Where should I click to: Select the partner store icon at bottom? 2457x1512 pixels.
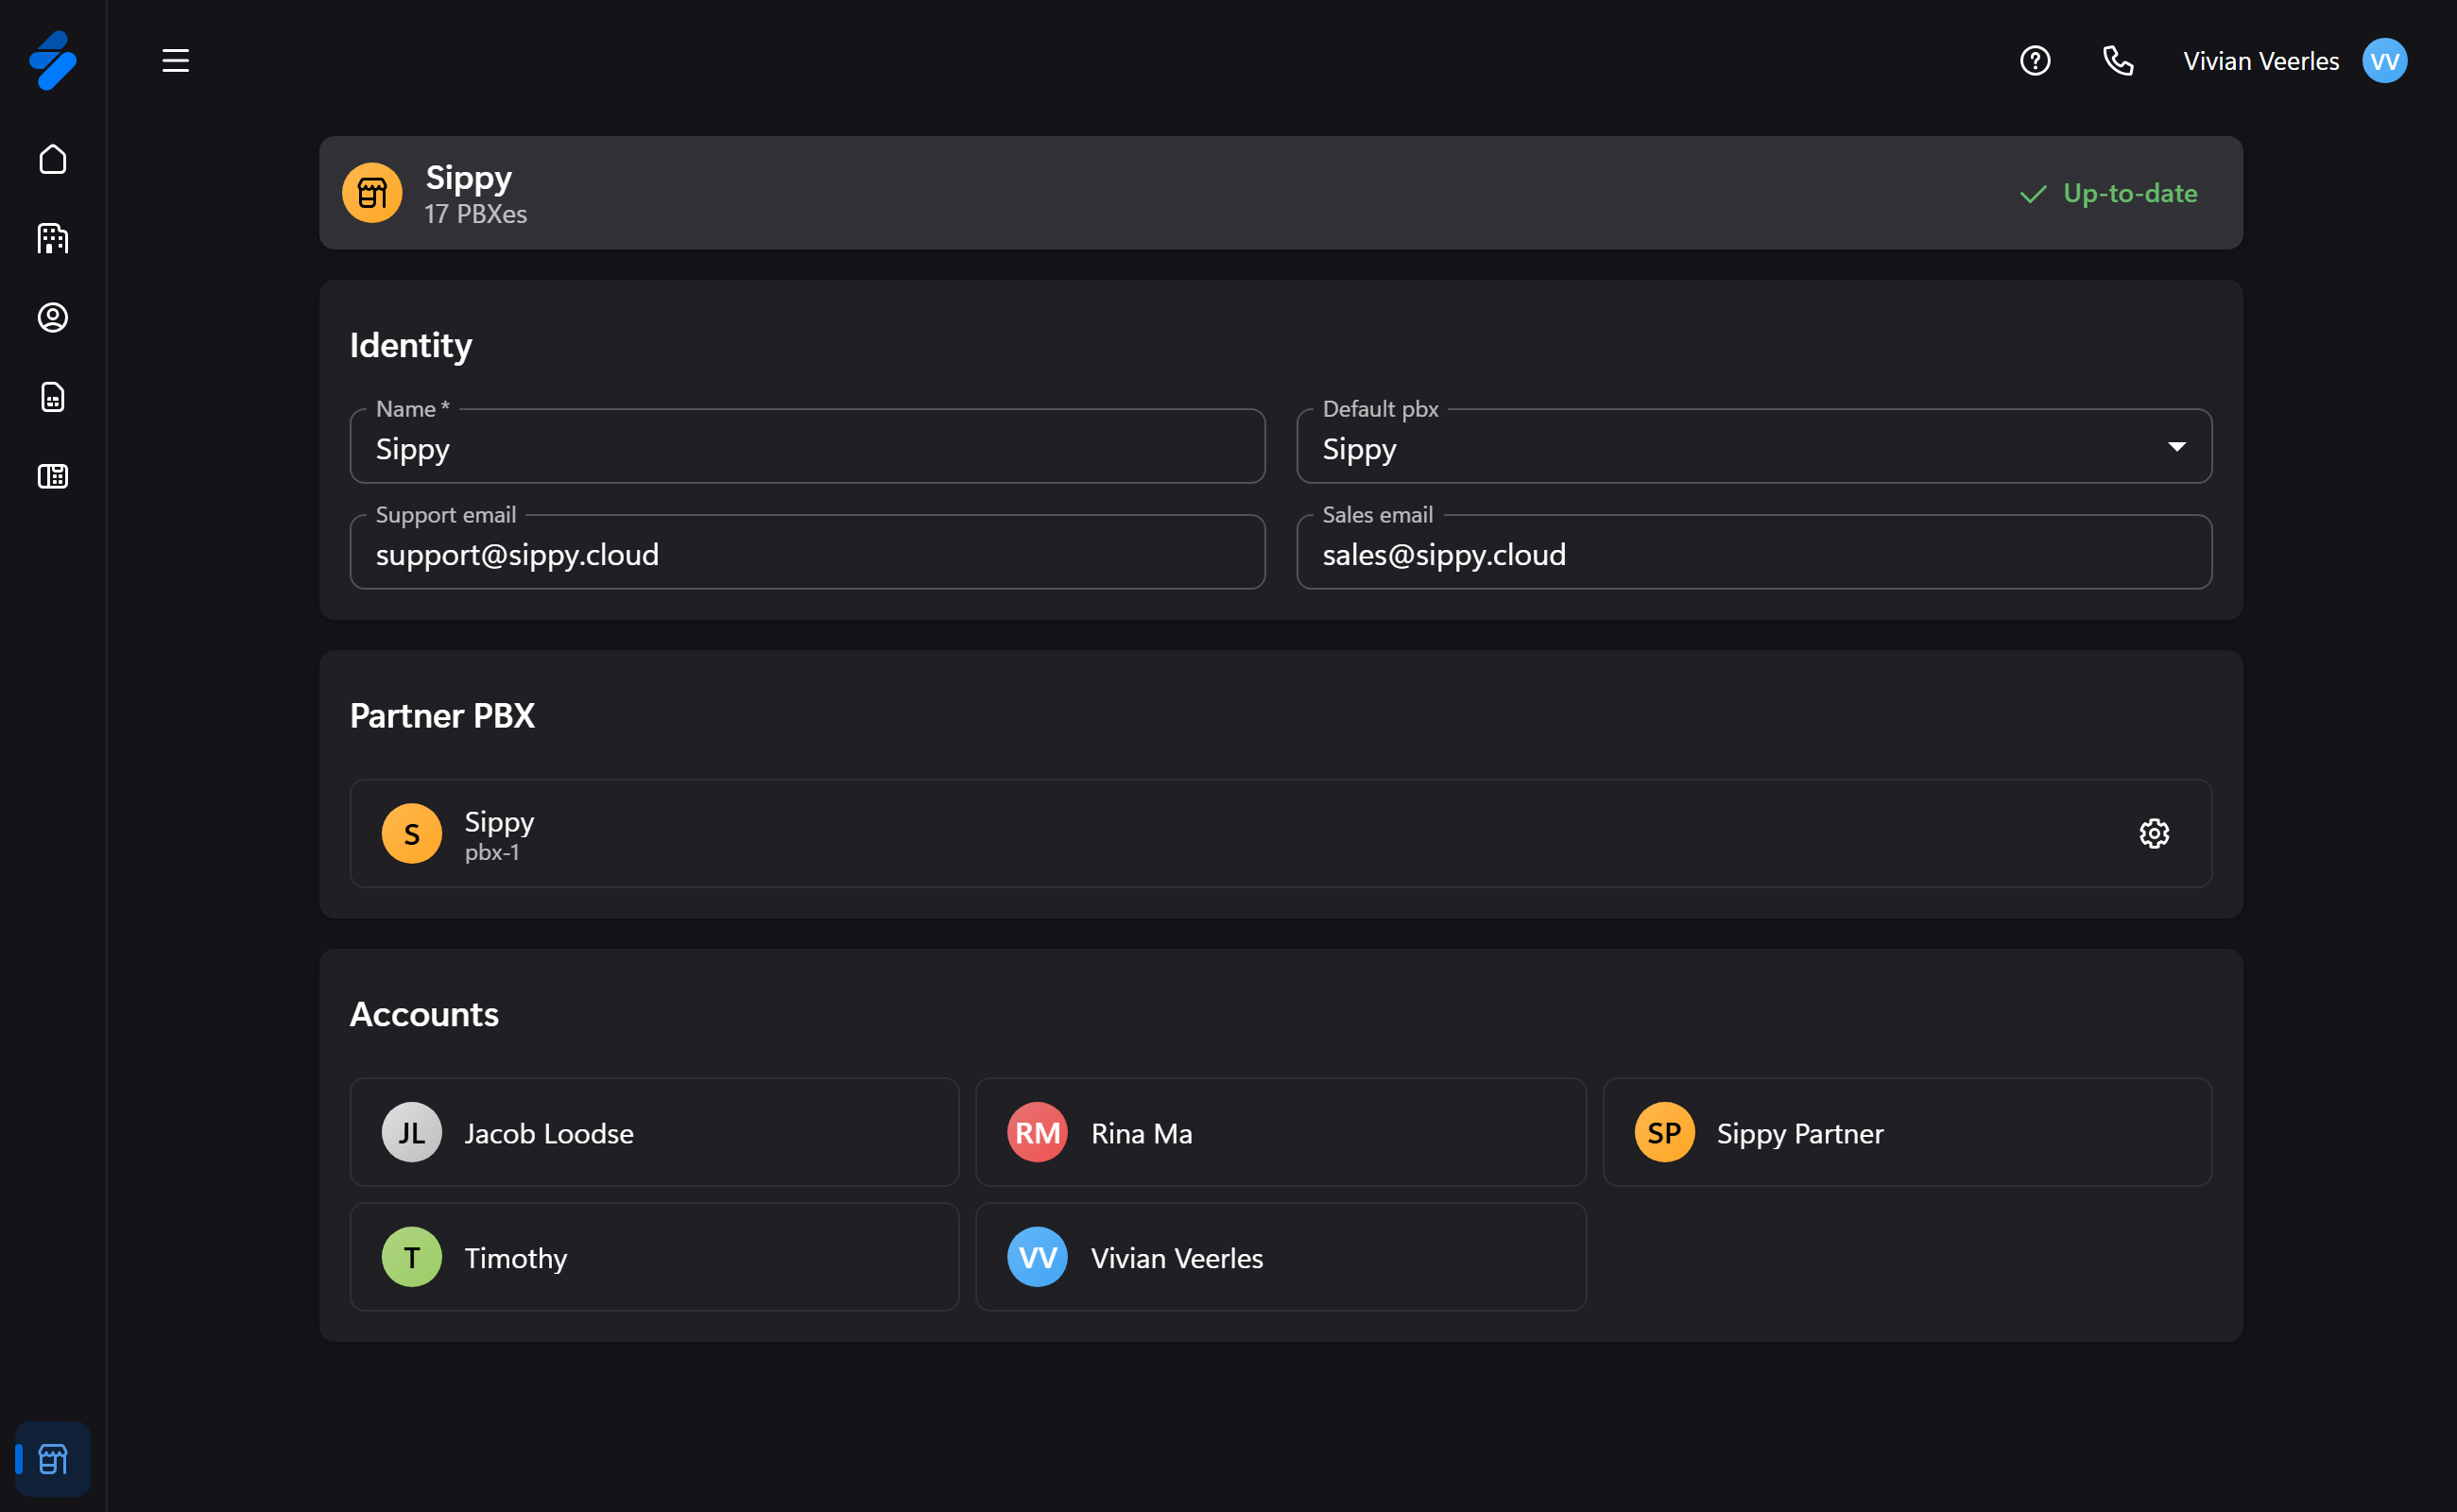click(x=53, y=1459)
